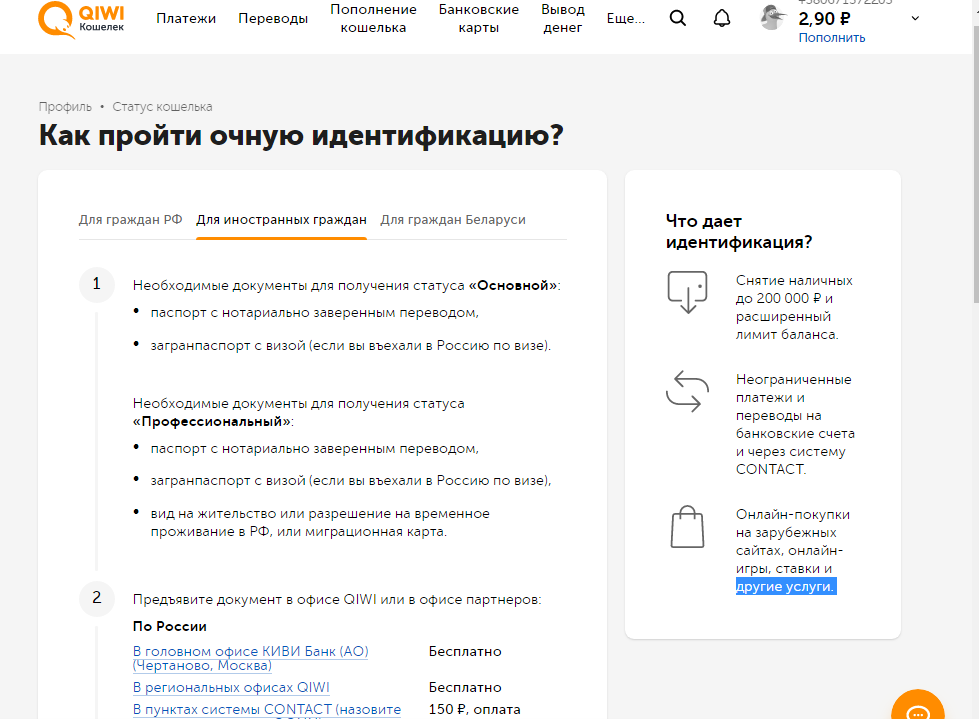Click the shopping bag icon
The height and width of the screenshot is (719, 979).
[687, 527]
